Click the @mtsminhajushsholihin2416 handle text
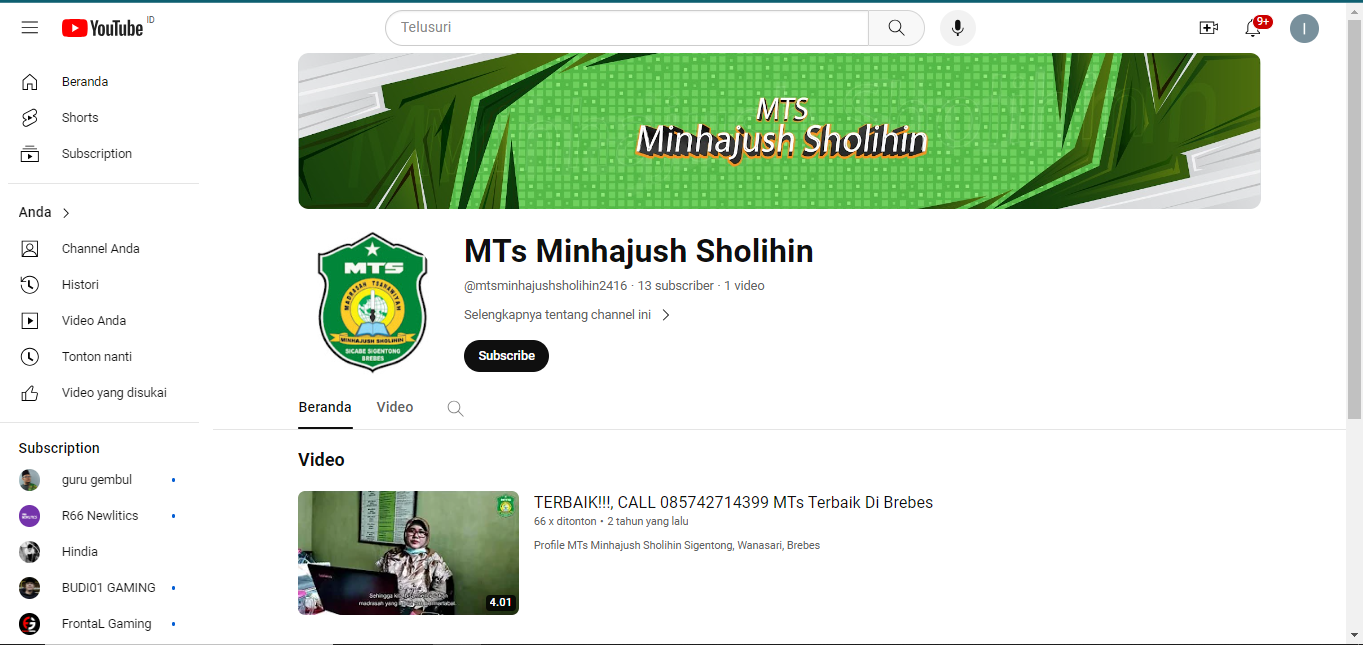The width and height of the screenshot is (1363, 645). (545, 286)
